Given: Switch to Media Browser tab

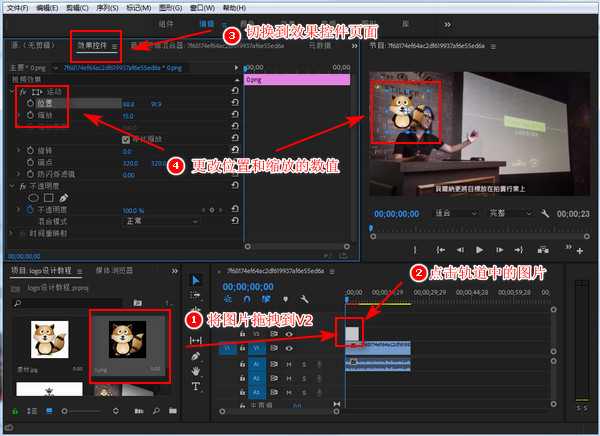Looking at the screenshot, I should pyautogui.click(x=114, y=270).
